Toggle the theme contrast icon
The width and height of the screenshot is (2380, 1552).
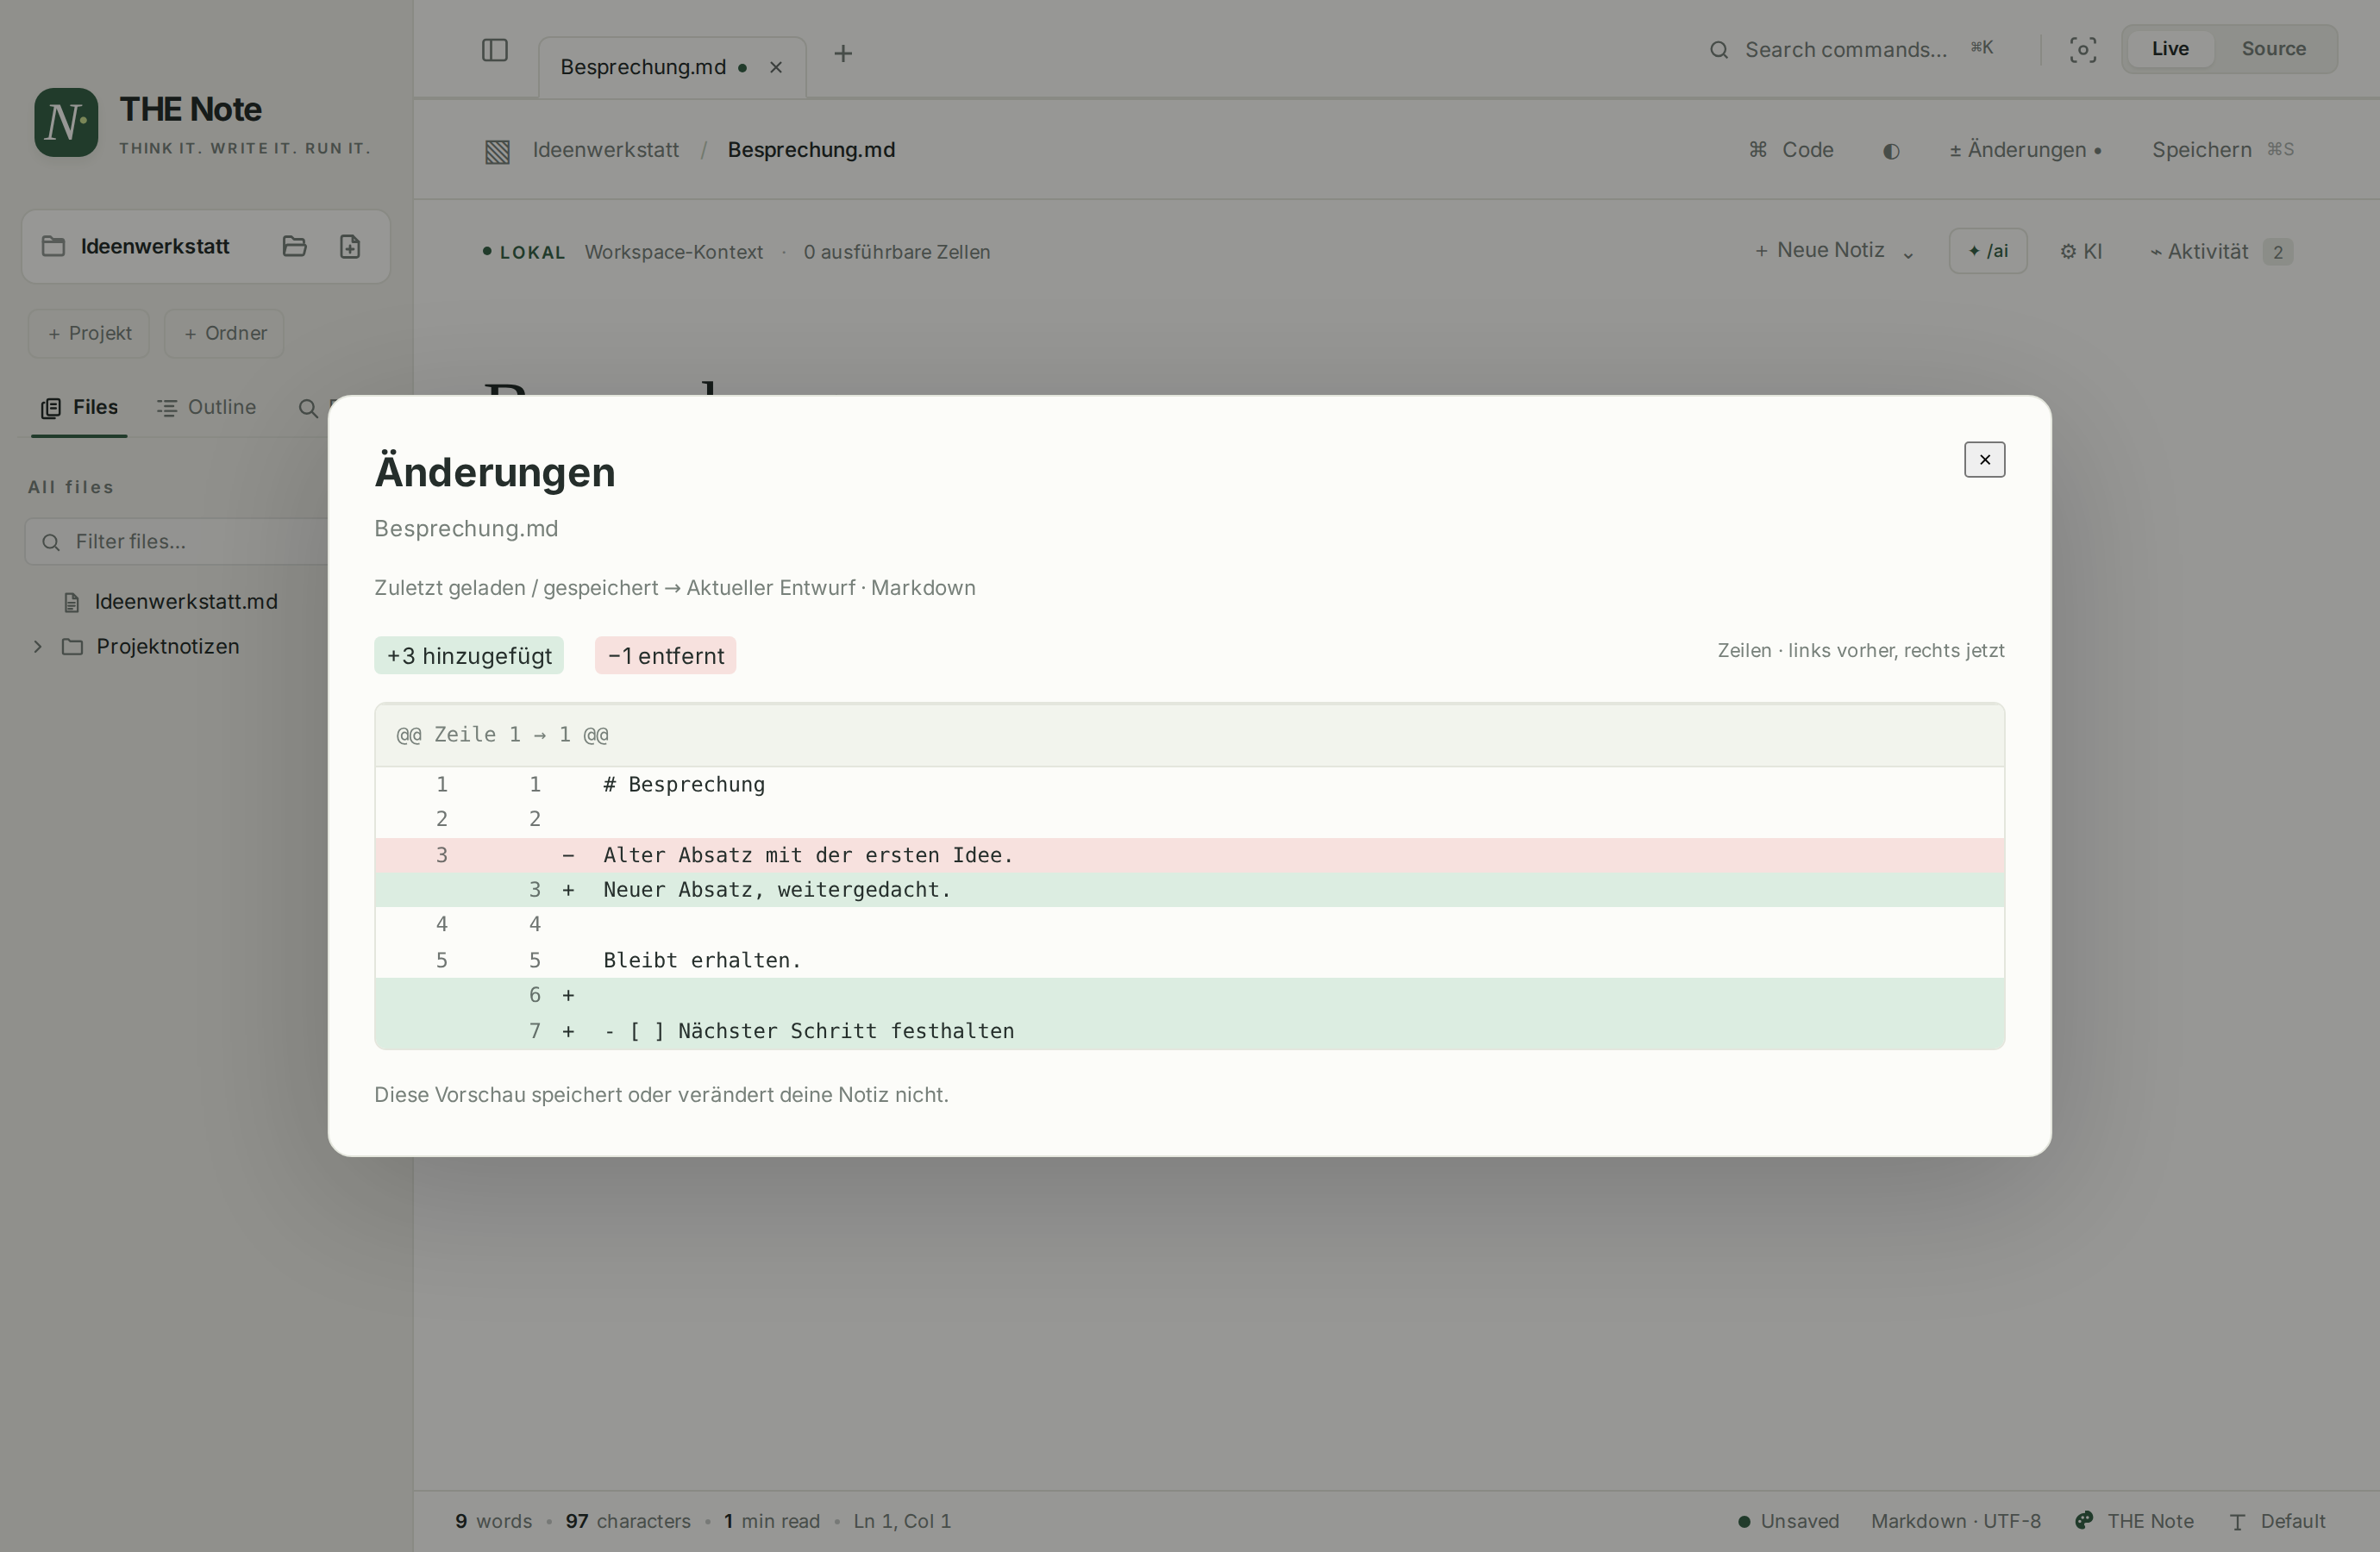click(x=1891, y=151)
